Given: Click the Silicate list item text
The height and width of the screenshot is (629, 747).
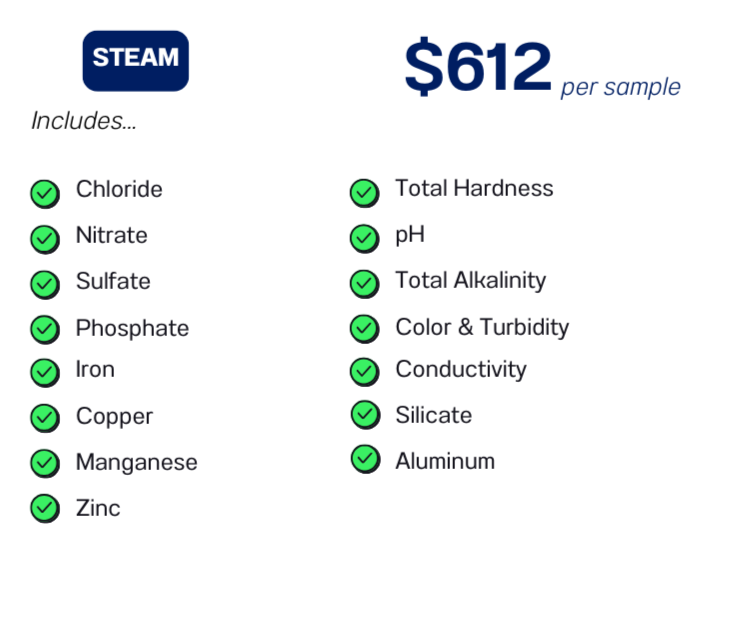Looking at the screenshot, I should (434, 415).
